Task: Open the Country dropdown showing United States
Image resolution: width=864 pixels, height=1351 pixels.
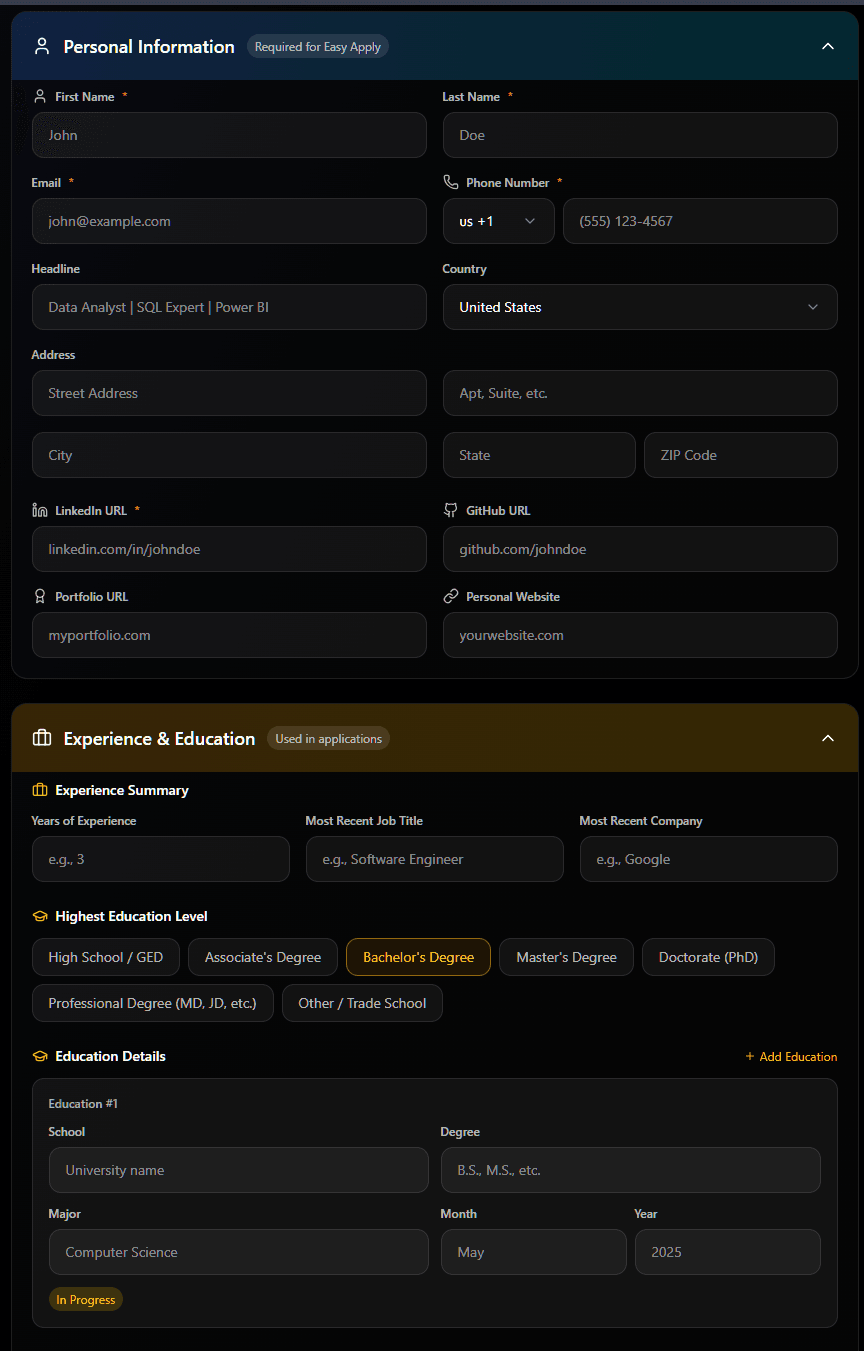Action: 640,307
